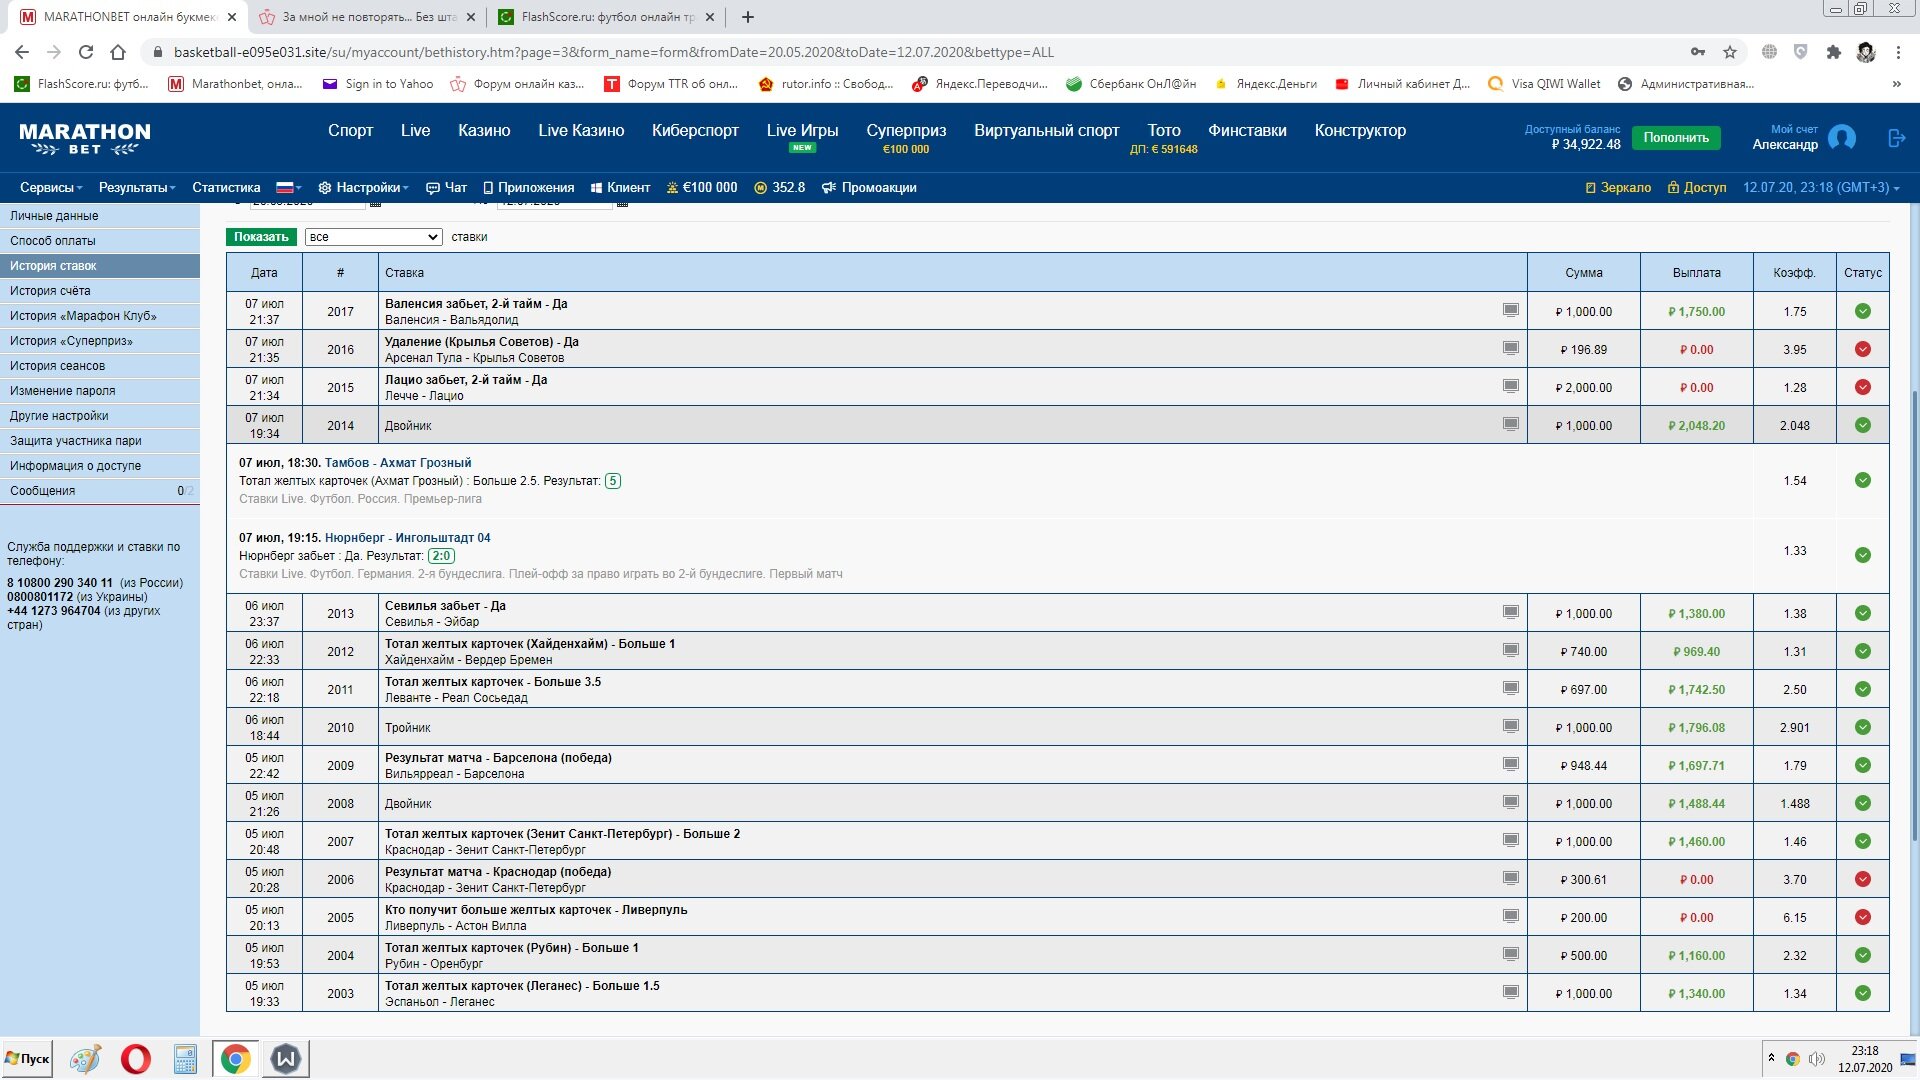This screenshot has height=1080, width=1920.
Task: Expand bet 2014 Двойник row
Action: (408, 426)
